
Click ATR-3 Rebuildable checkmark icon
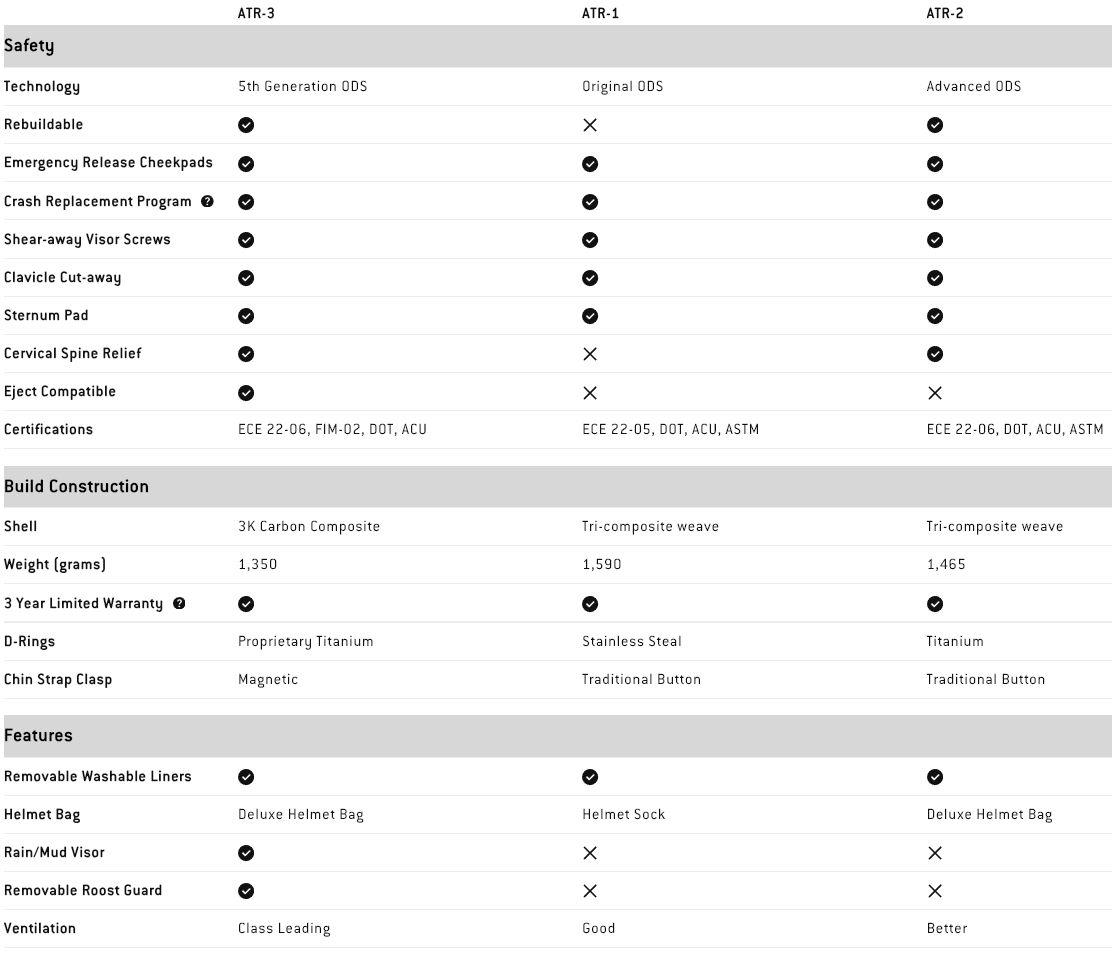coord(246,125)
